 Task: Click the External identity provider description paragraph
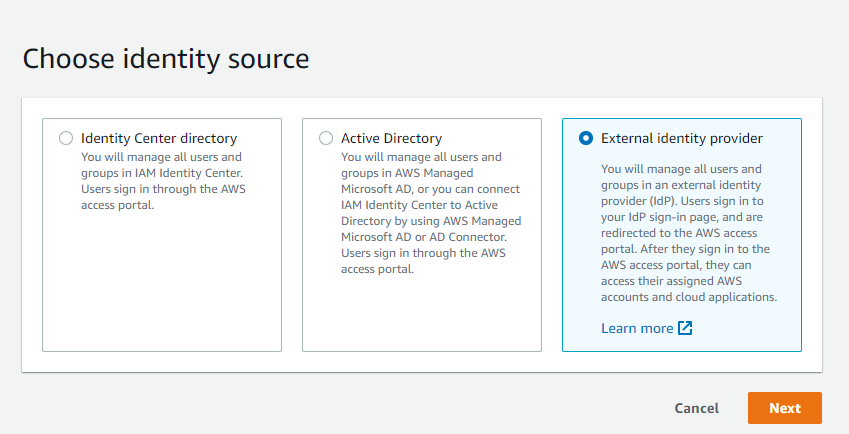click(x=689, y=233)
